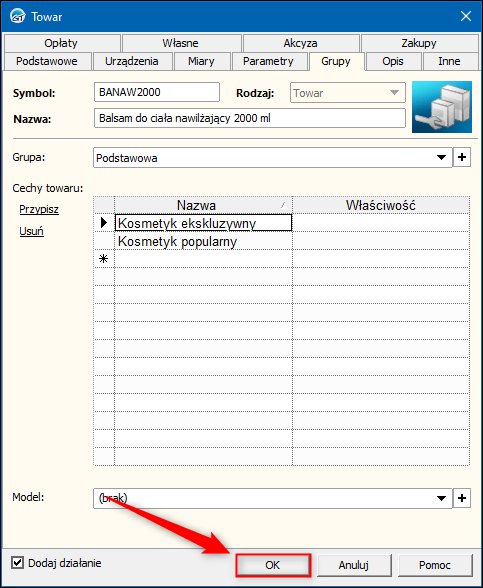
Task: Sort by the Nazwa column header
Action: point(203,205)
